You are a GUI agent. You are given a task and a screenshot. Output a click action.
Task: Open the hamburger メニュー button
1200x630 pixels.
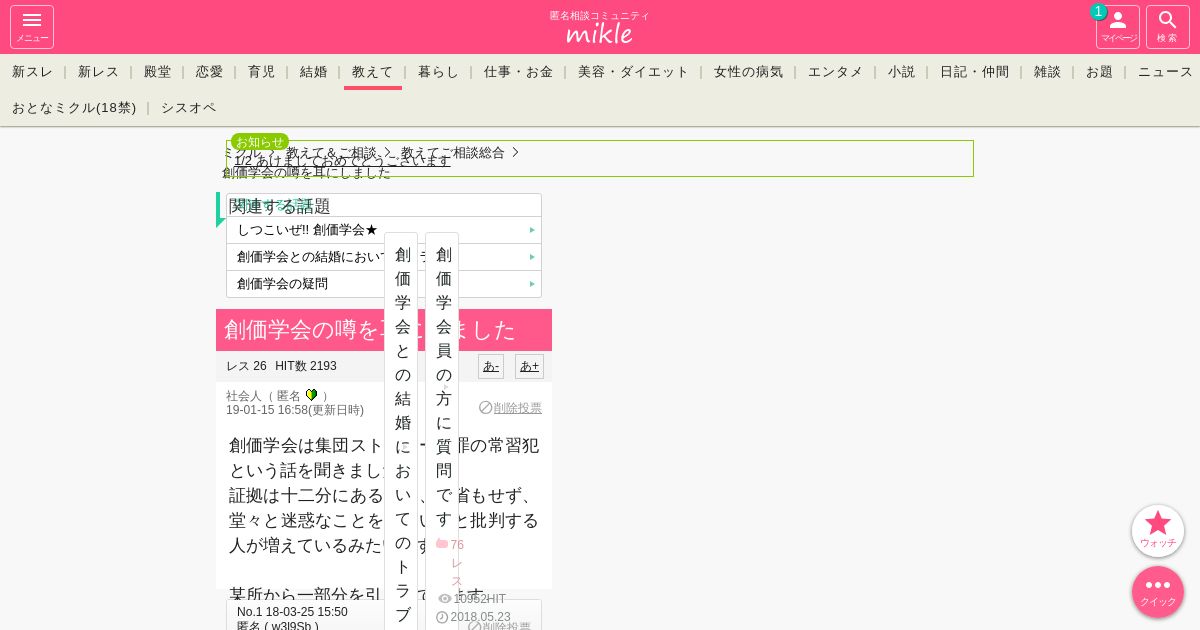tap(32, 27)
